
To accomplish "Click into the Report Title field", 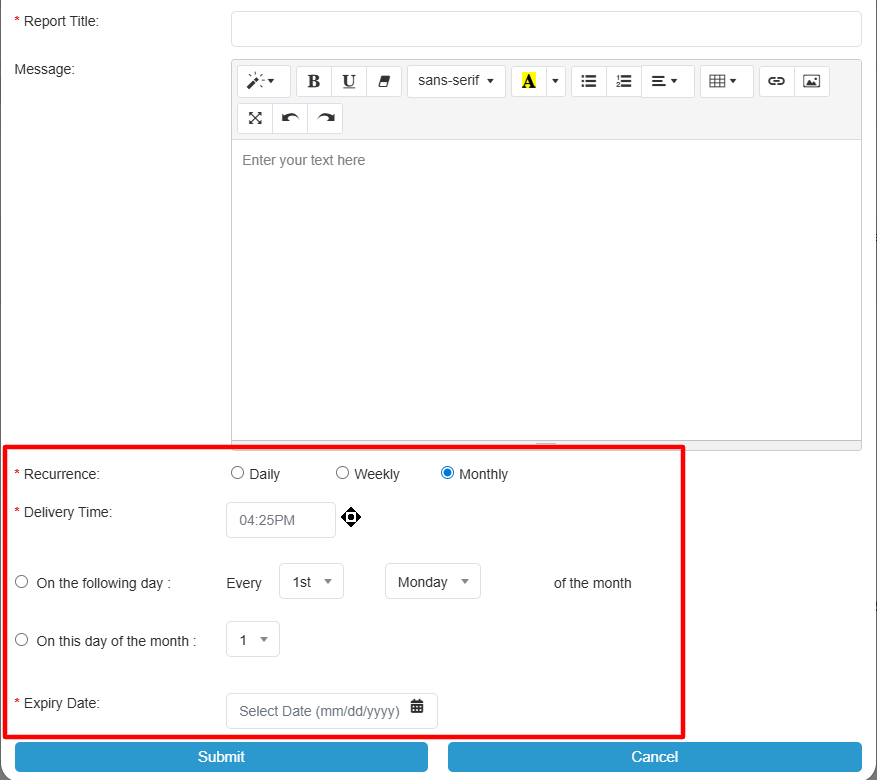I will pyautogui.click(x=546, y=29).
